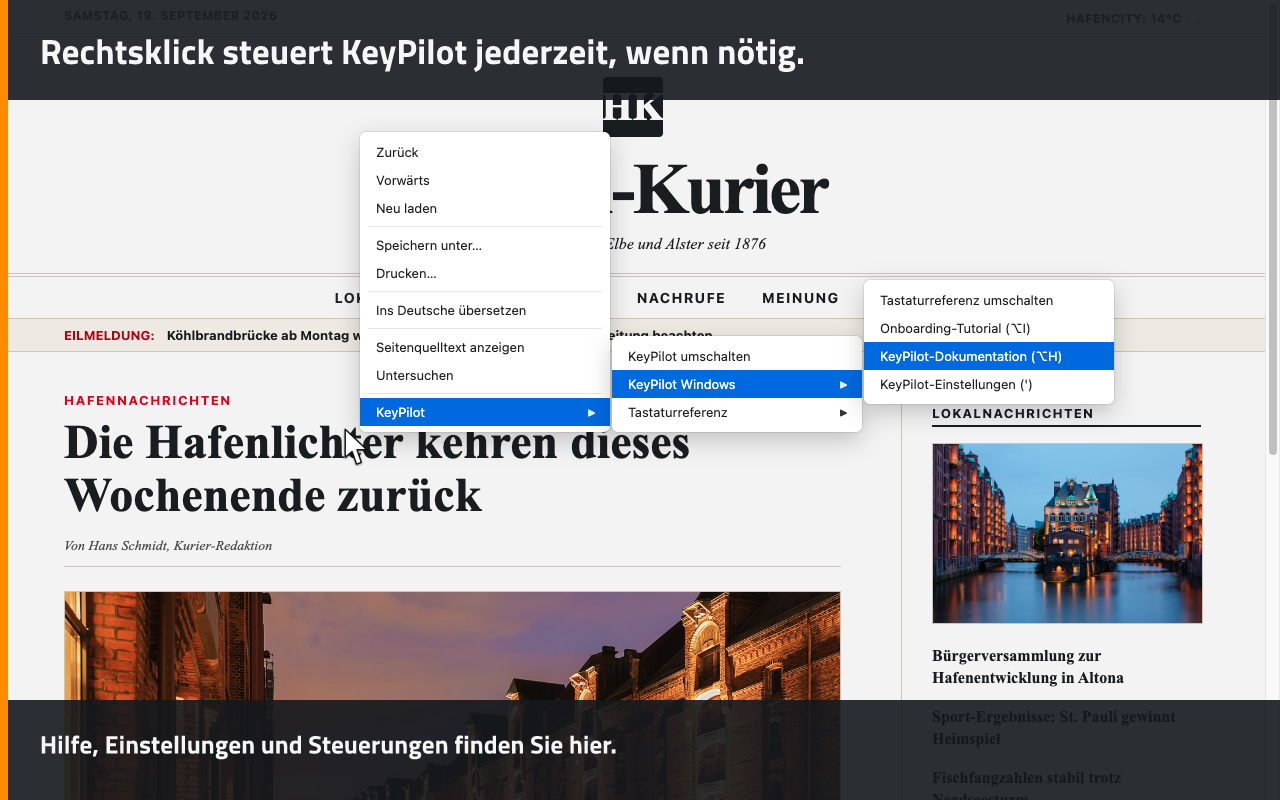
Task: Open KeyPilot-Dokumentation
Action: [989, 357]
